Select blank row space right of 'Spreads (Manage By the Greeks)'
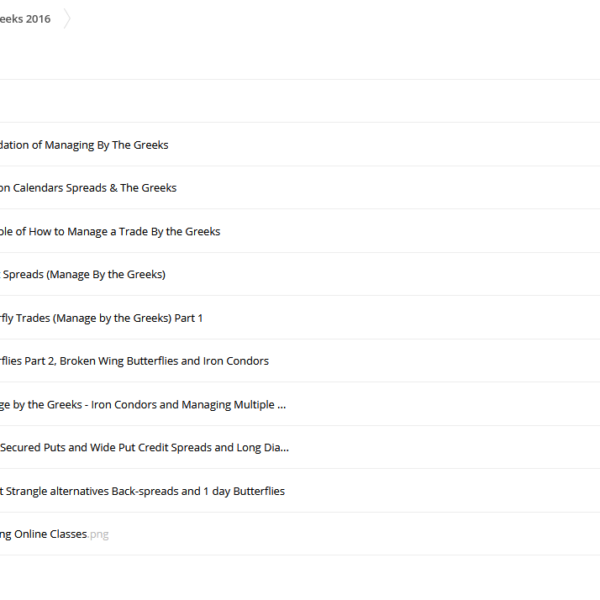 coord(383,274)
